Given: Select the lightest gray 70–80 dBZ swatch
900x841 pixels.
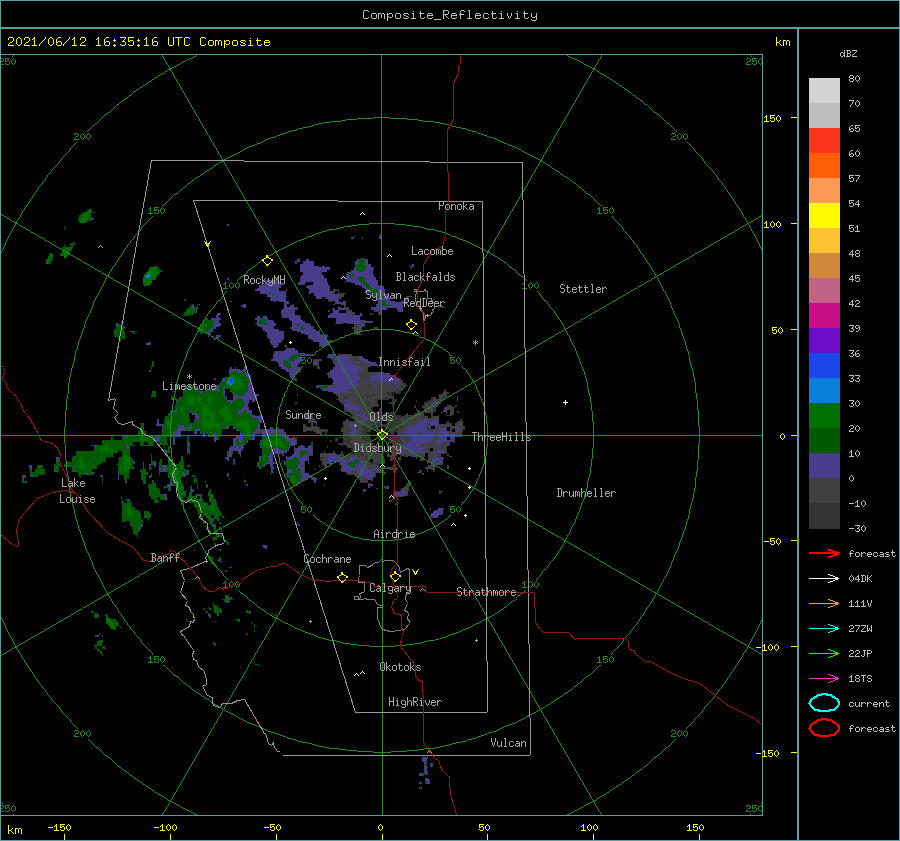Looking at the screenshot, I should (x=824, y=90).
